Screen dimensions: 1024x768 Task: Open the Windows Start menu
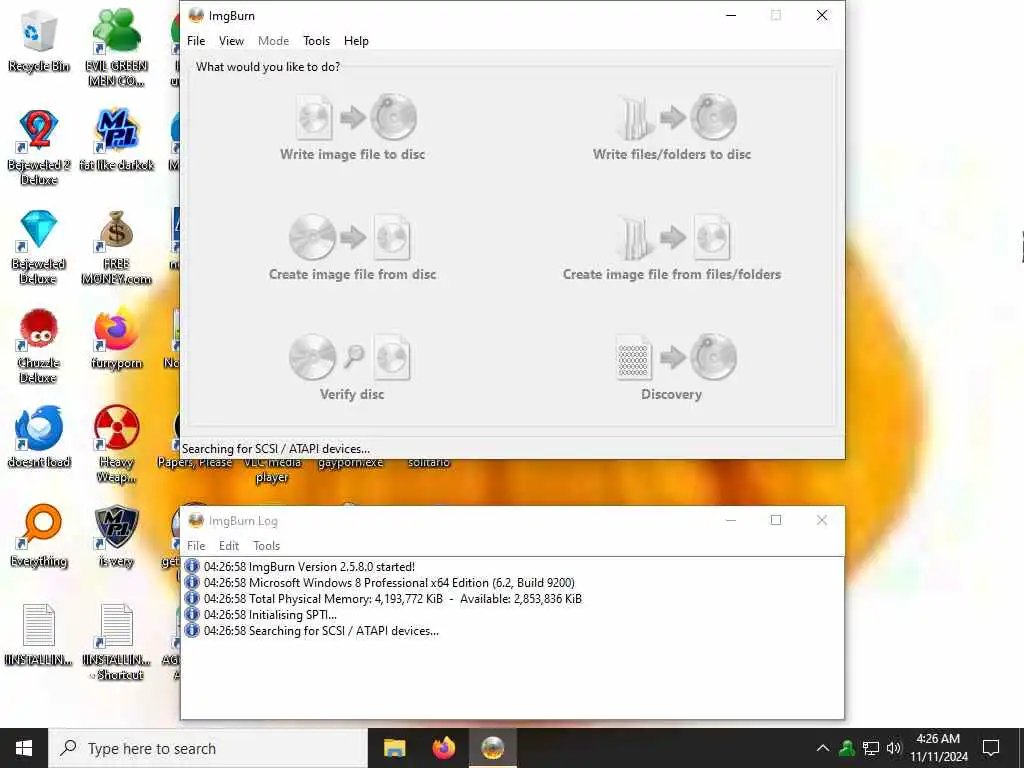coord(24,748)
